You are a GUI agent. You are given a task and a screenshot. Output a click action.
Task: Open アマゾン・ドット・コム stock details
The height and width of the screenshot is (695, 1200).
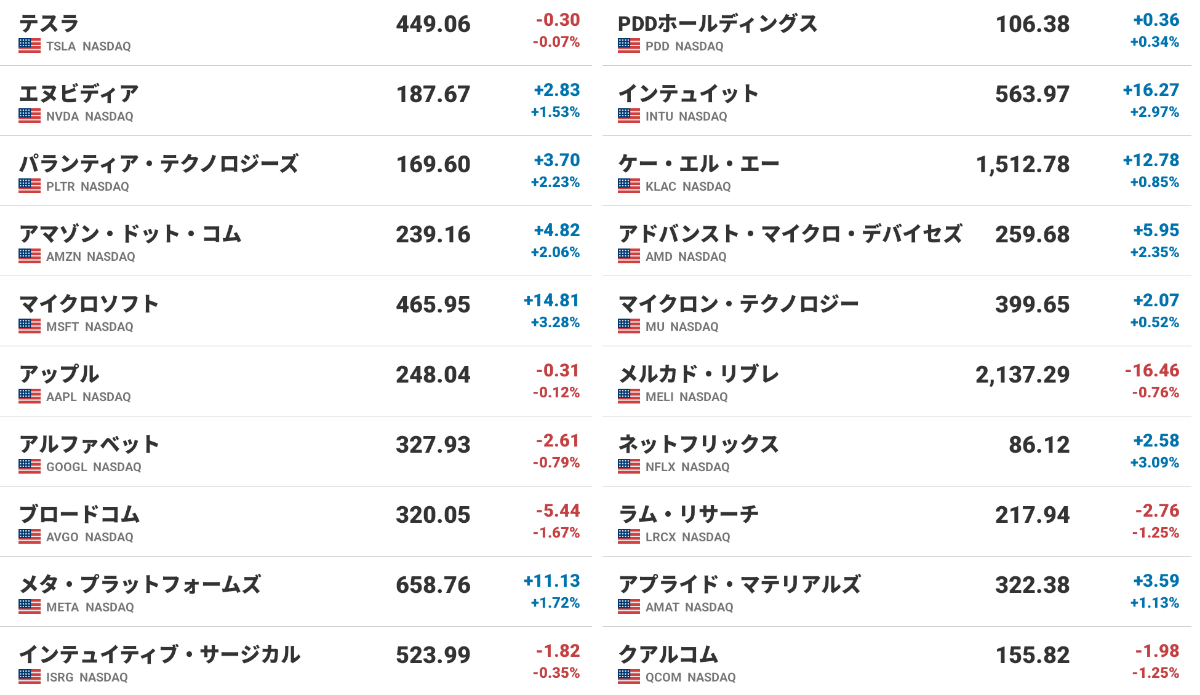tap(130, 233)
